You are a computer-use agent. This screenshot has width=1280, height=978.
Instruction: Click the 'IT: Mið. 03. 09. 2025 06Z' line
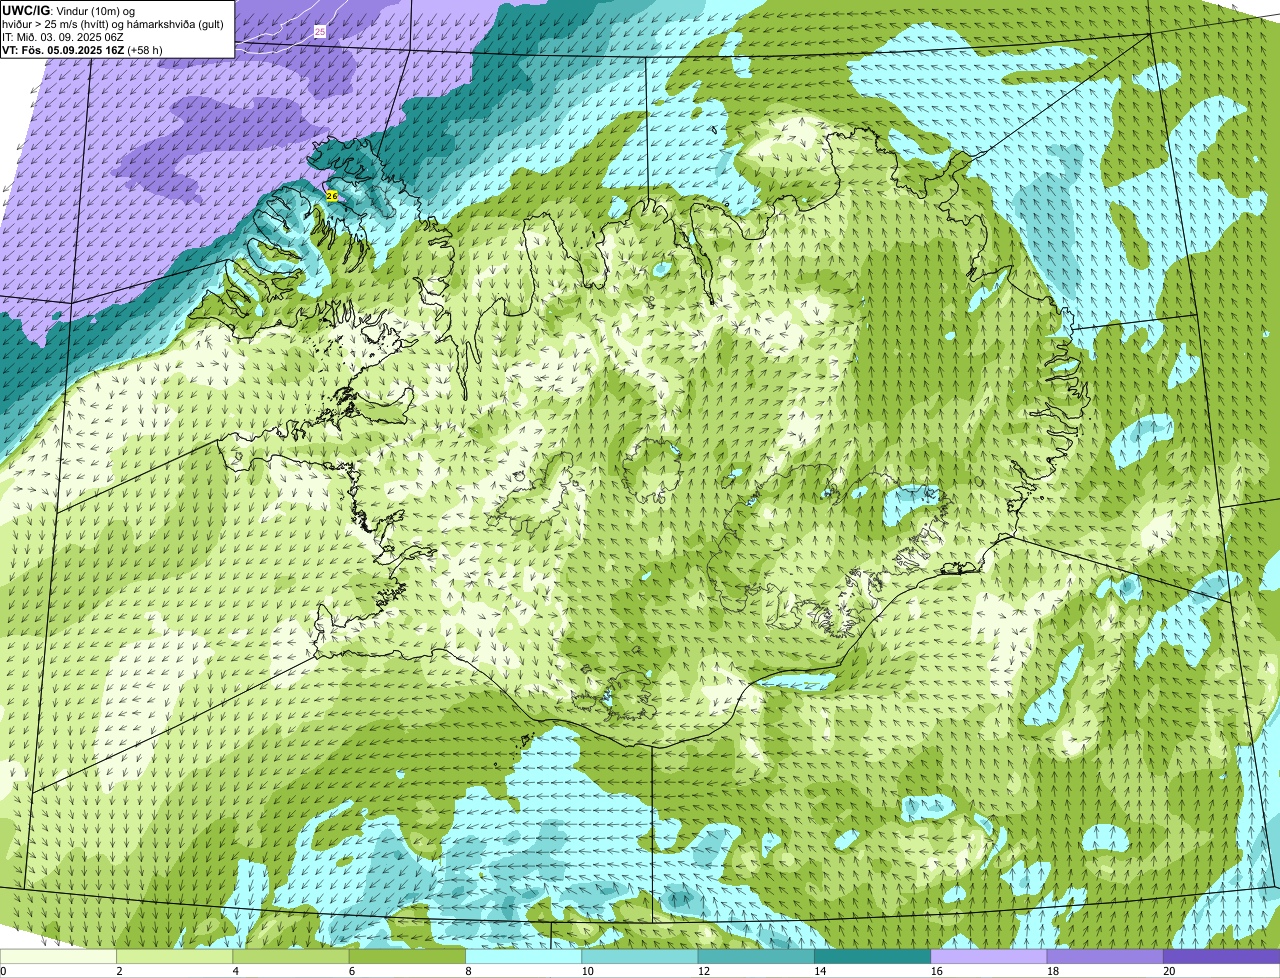click(63, 36)
